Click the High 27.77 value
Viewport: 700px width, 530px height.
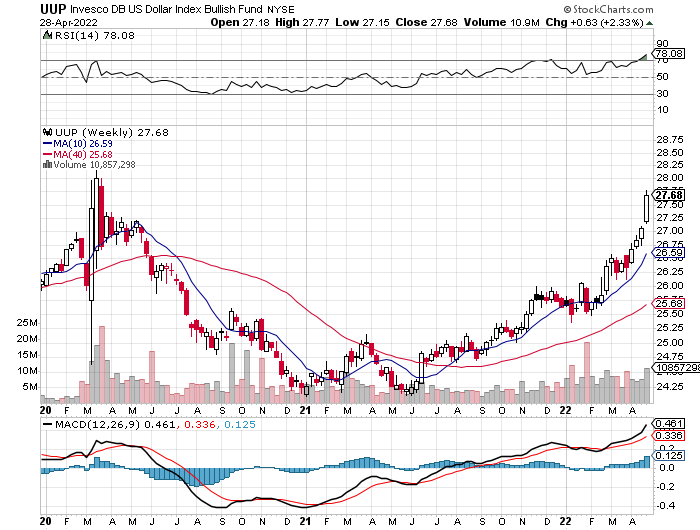pos(302,22)
